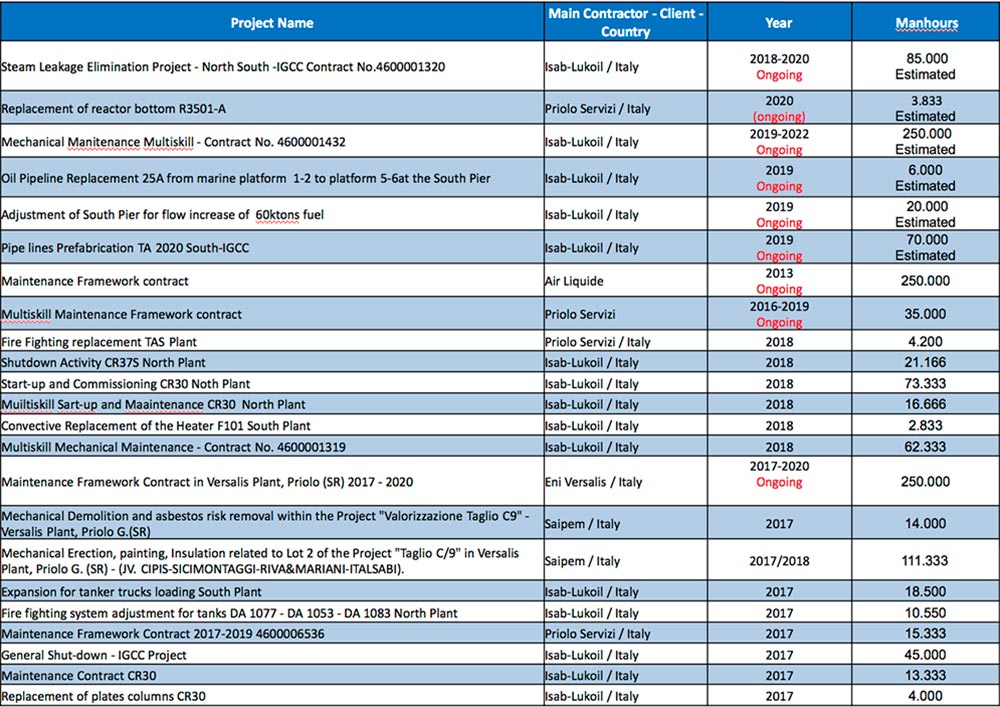Screen dimensions: 1000x707
Task: Select the 2017/2018 year cell
Action: [779, 560]
